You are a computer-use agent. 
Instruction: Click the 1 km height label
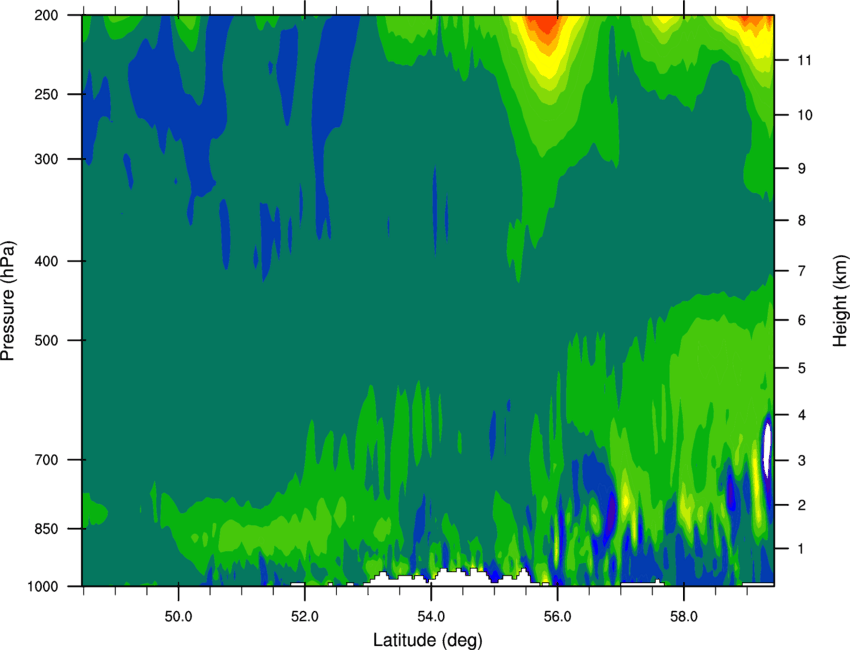[802, 549]
